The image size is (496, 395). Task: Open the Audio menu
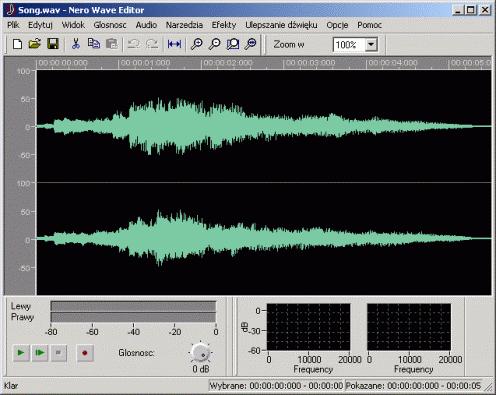(x=146, y=25)
